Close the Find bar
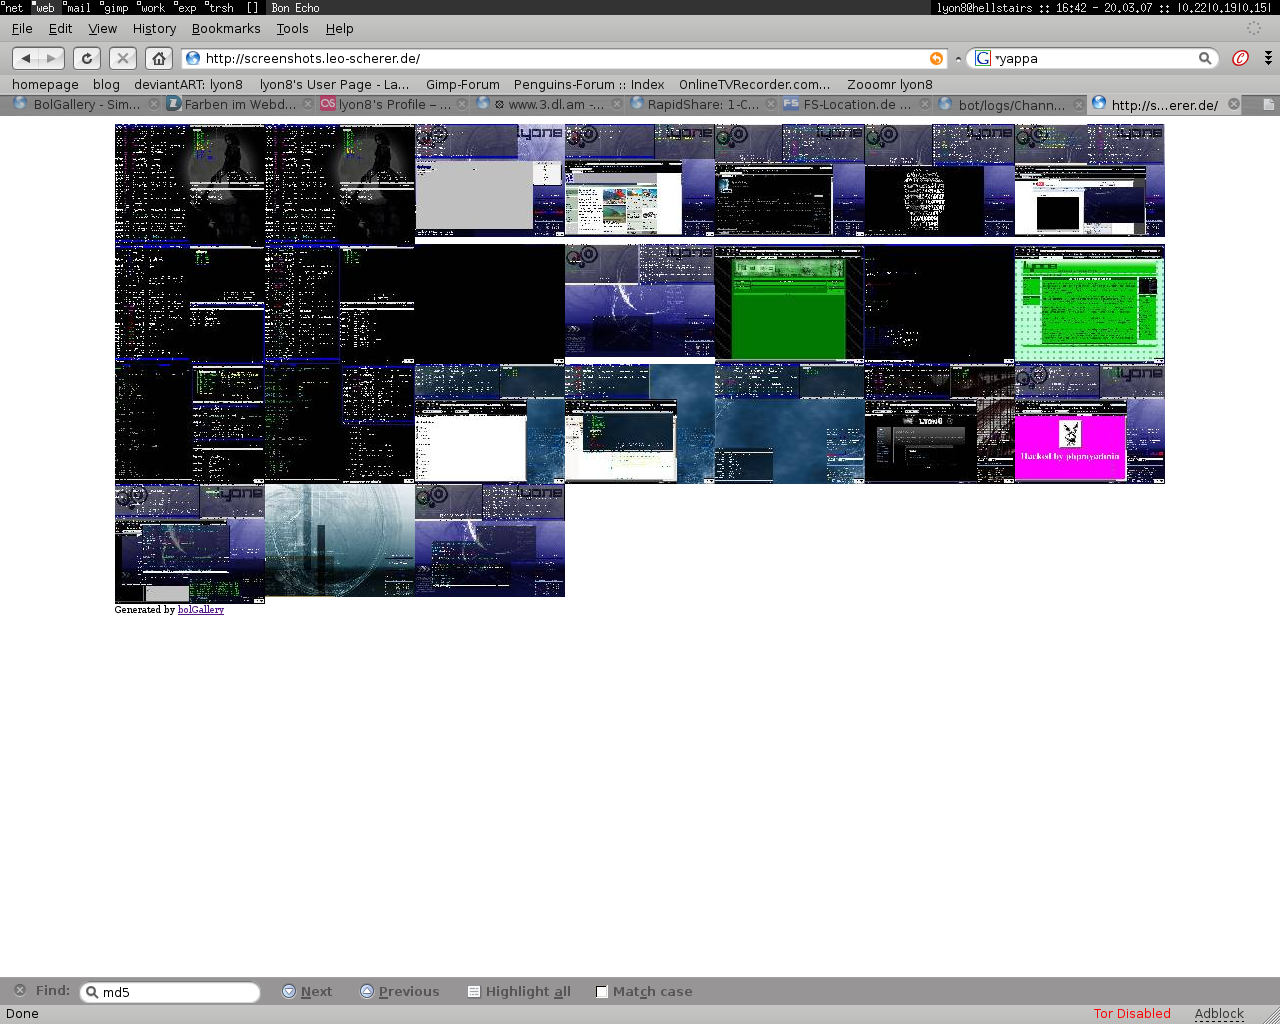 click(x=20, y=990)
